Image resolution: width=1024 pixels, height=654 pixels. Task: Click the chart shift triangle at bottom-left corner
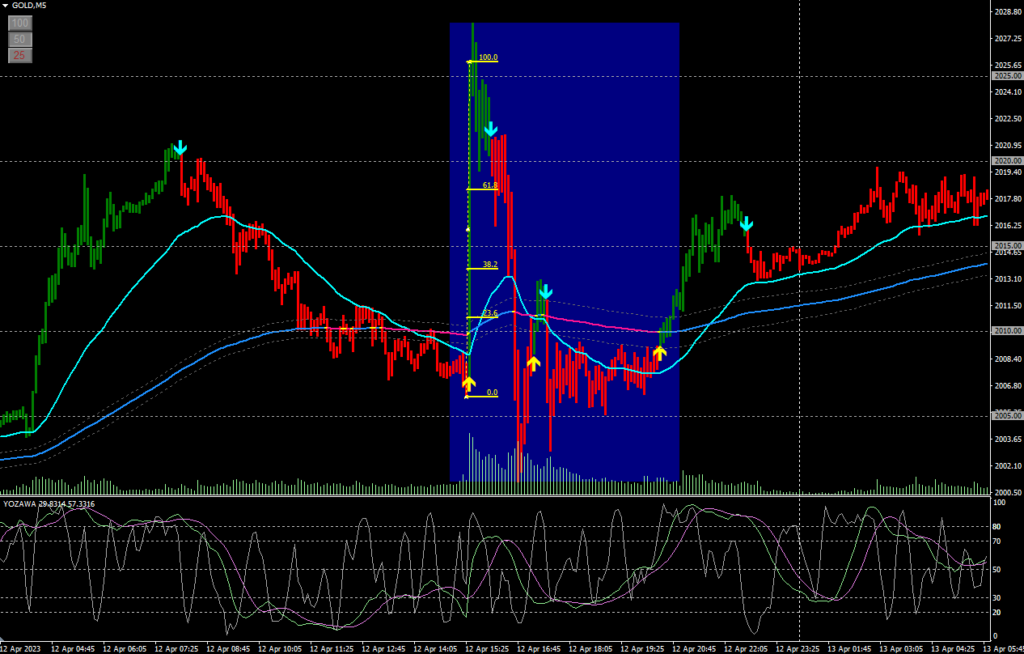tap(3, 640)
